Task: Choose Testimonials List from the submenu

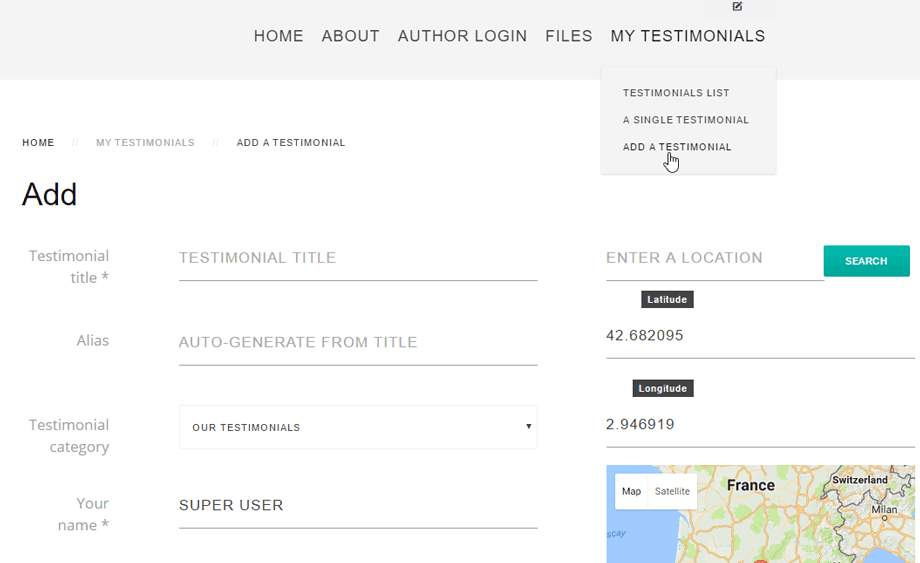Action: click(x=676, y=93)
